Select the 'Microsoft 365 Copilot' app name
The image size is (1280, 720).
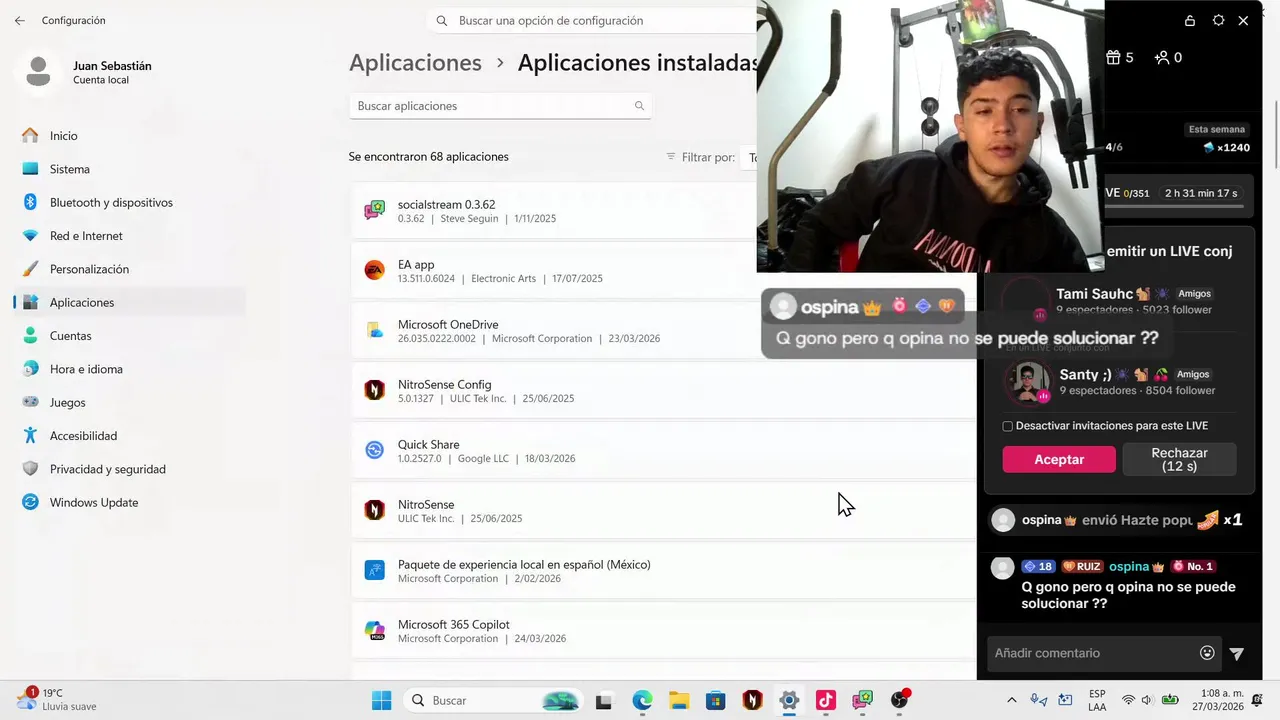[453, 625]
